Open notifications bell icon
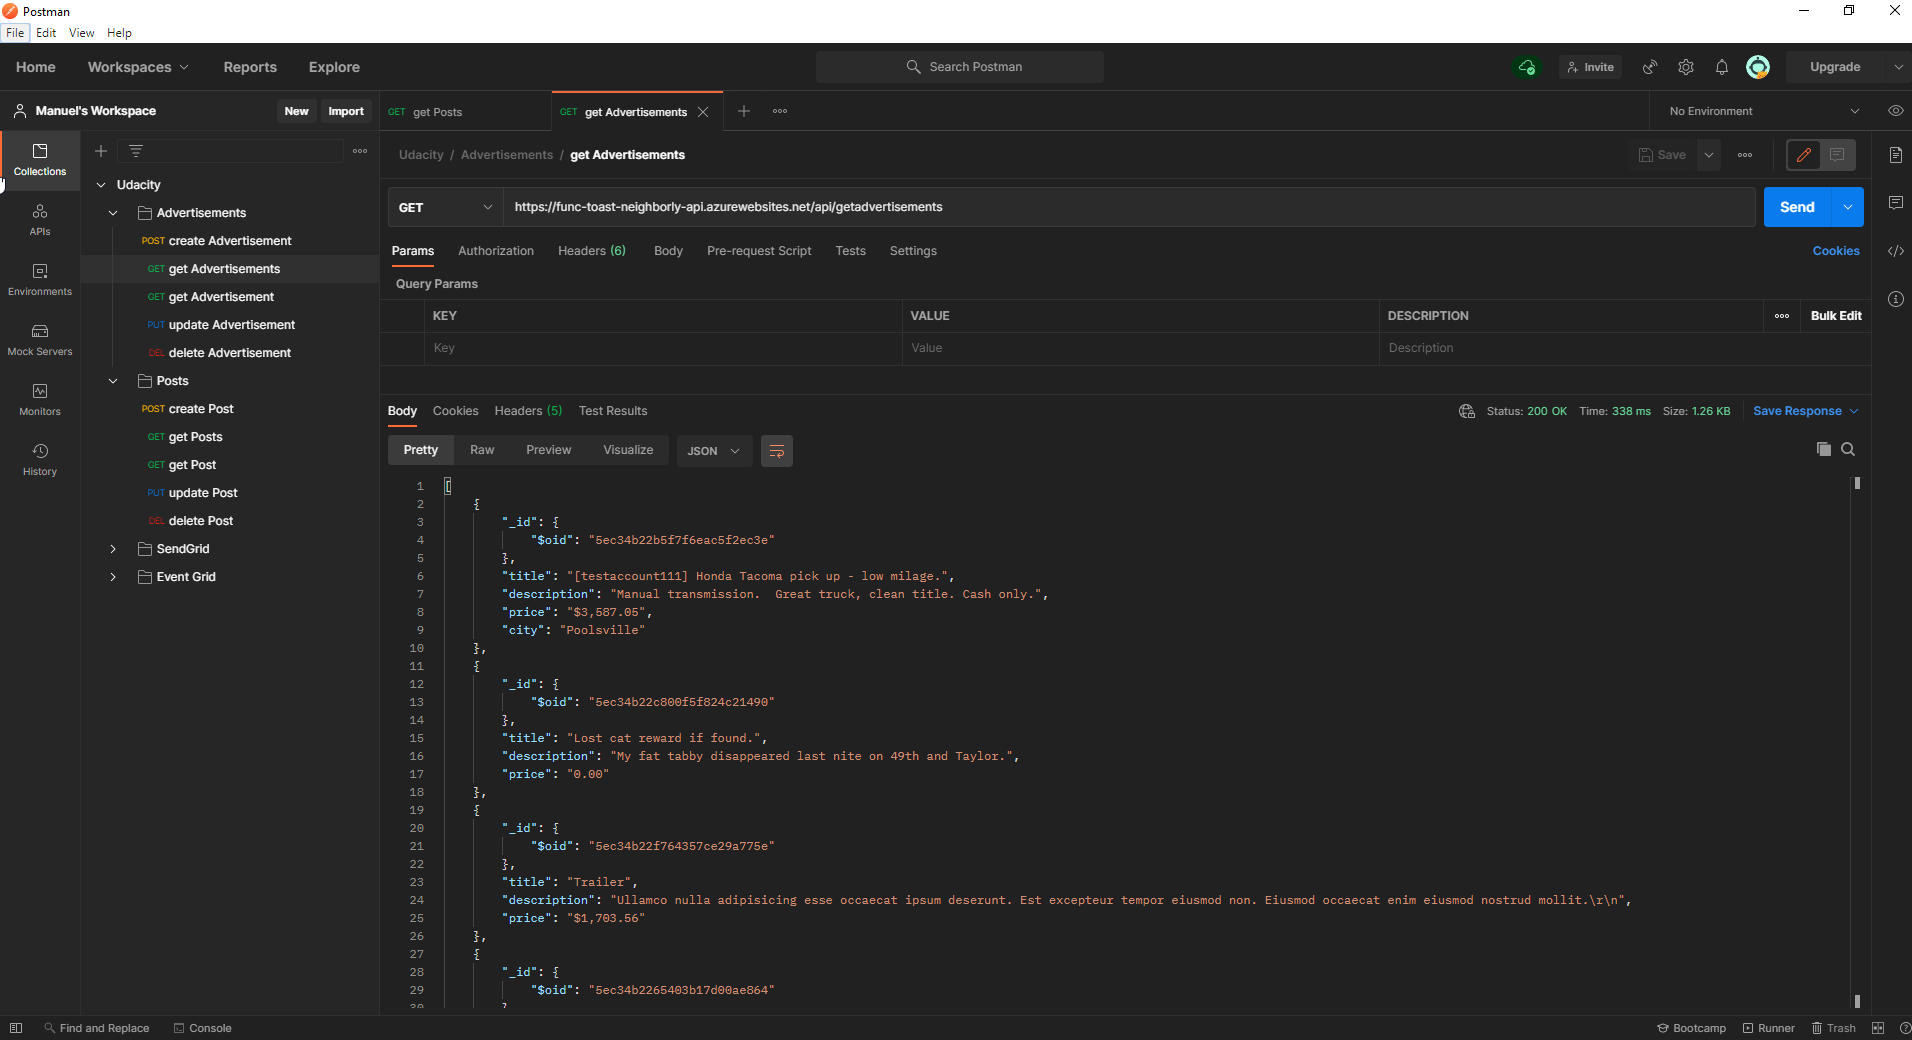 click(1722, 67)
